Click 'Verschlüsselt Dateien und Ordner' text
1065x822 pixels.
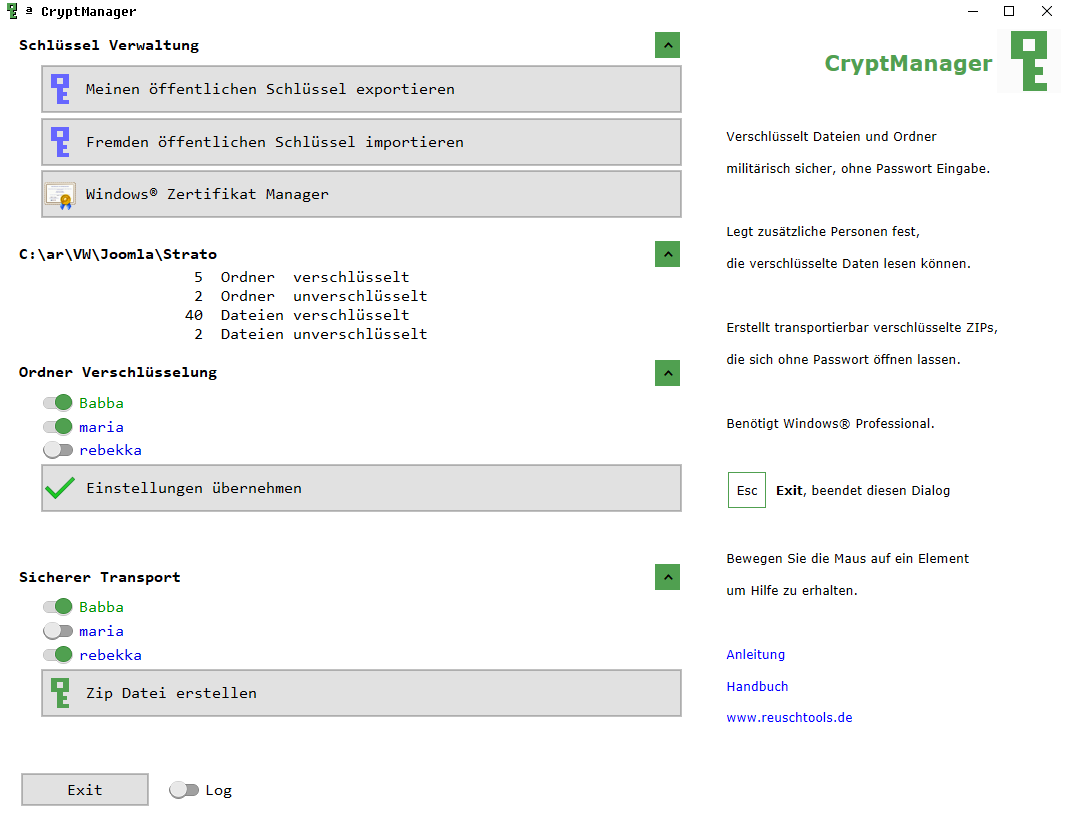point(831,137)
